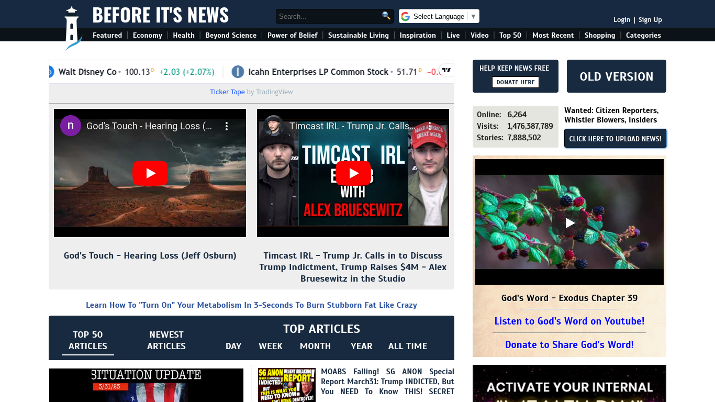
Task: Open the Beyond Science section
Action: coord(231,35)
